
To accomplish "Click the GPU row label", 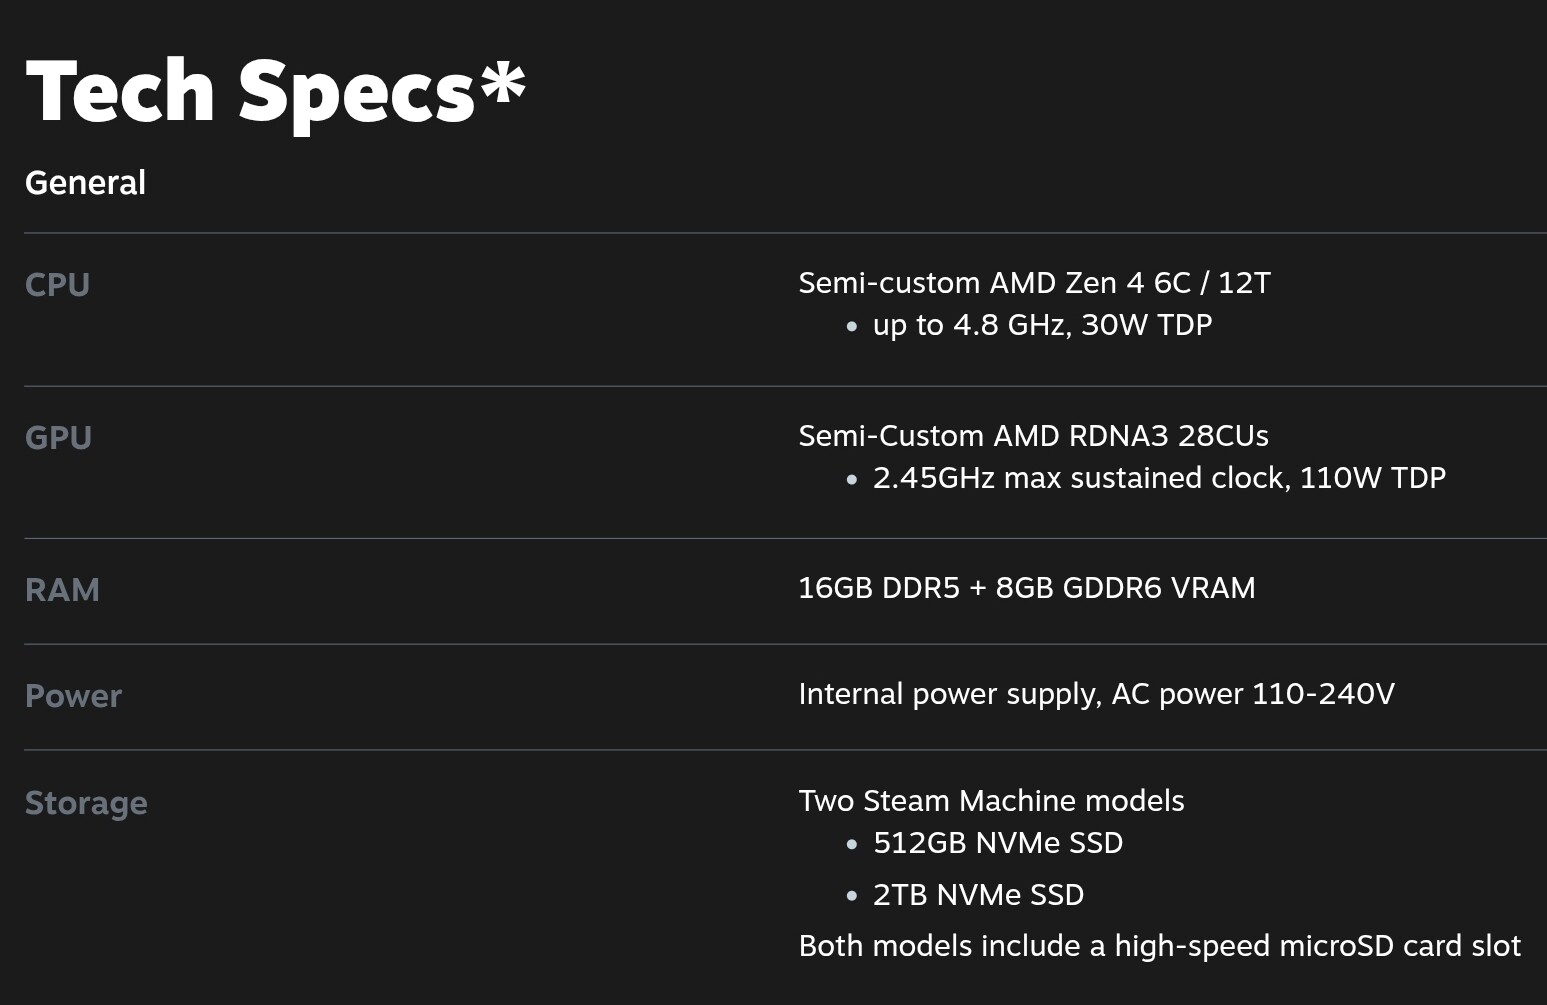I will 58,438.
